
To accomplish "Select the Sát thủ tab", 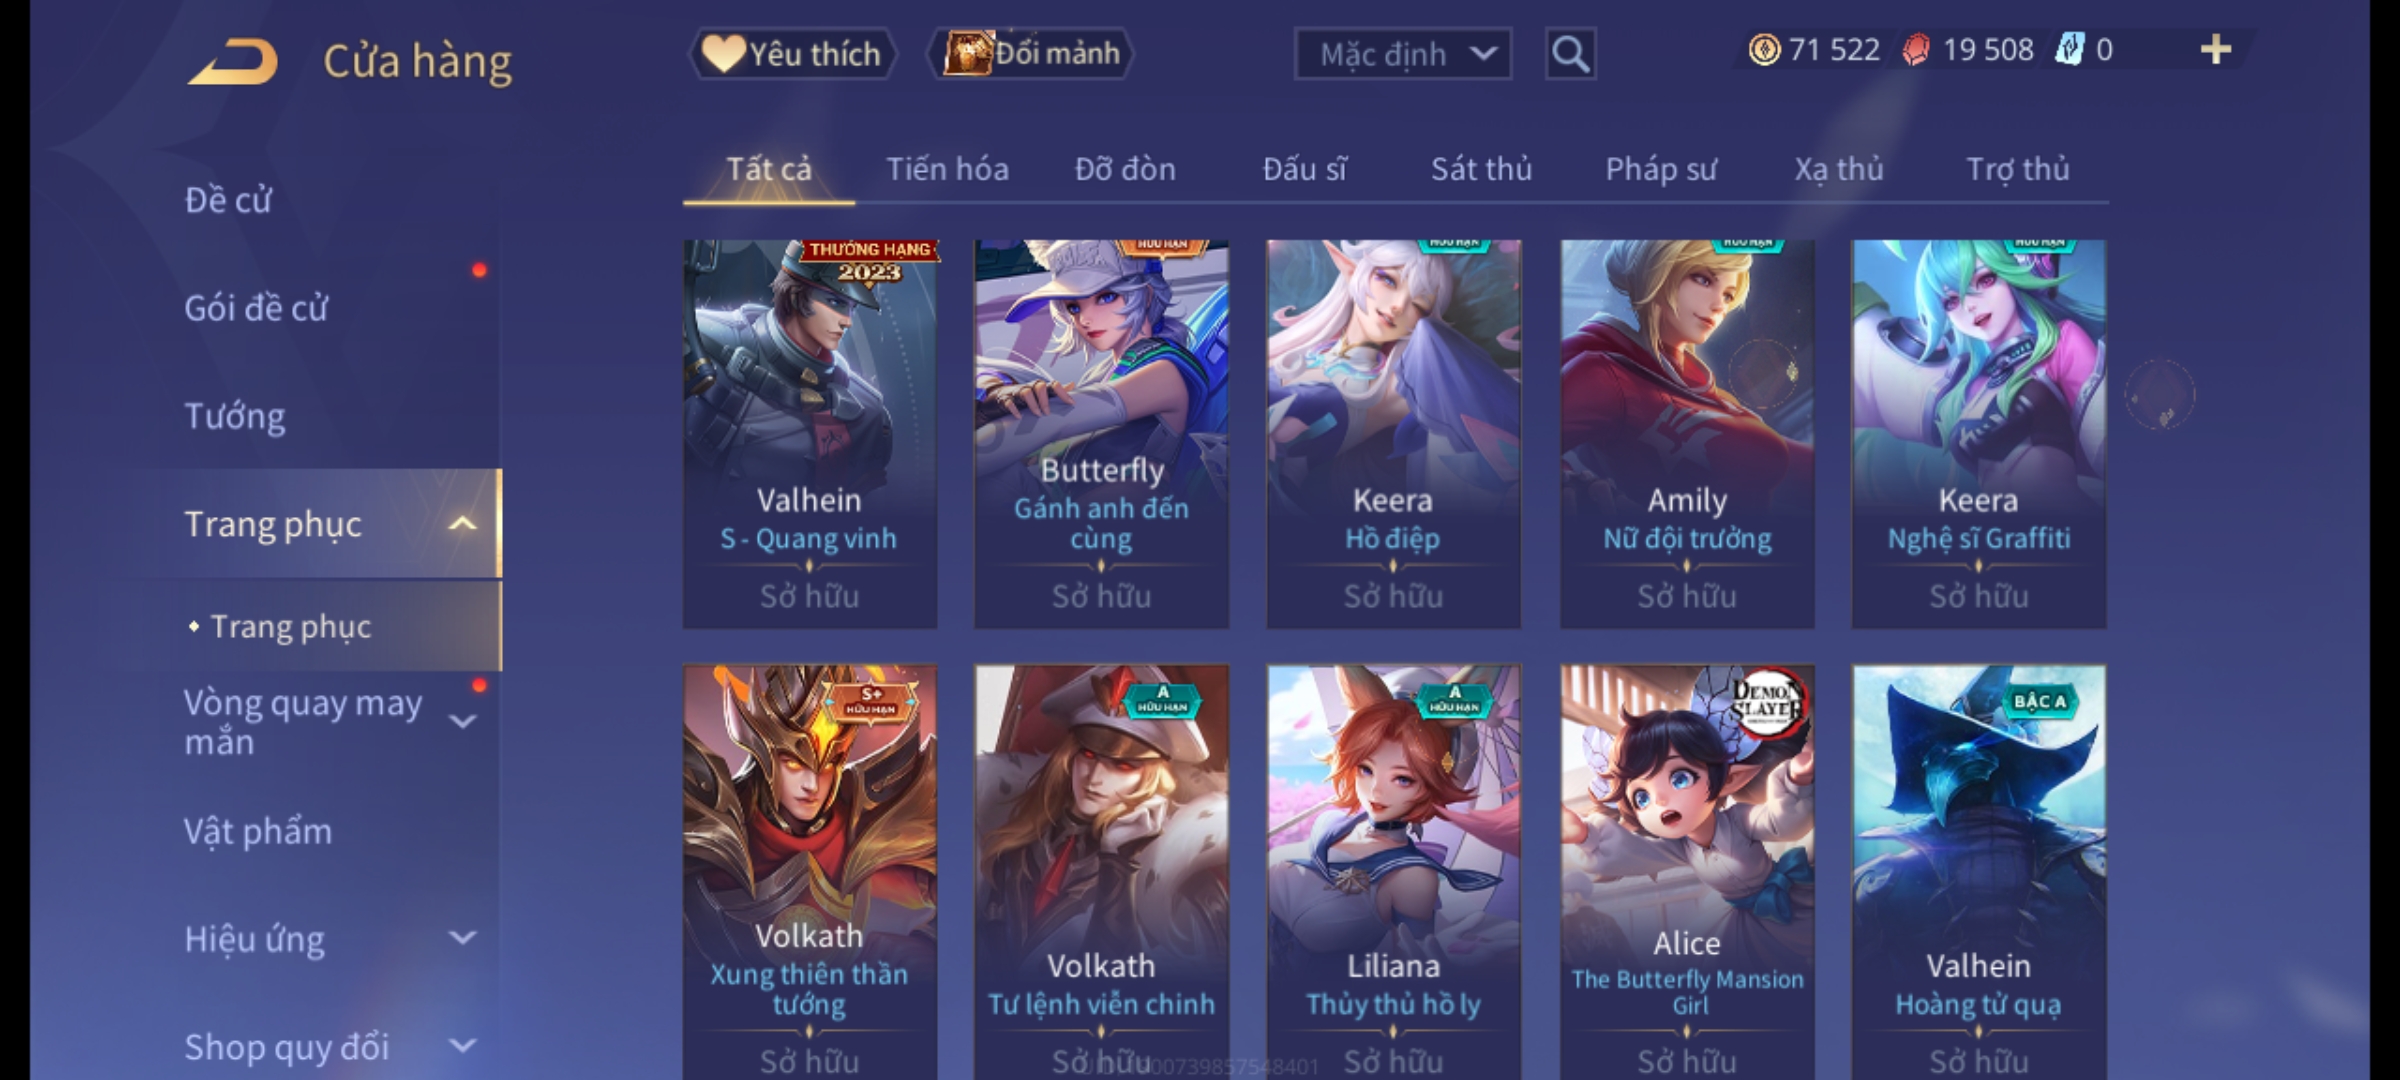I will (1481, 169).
